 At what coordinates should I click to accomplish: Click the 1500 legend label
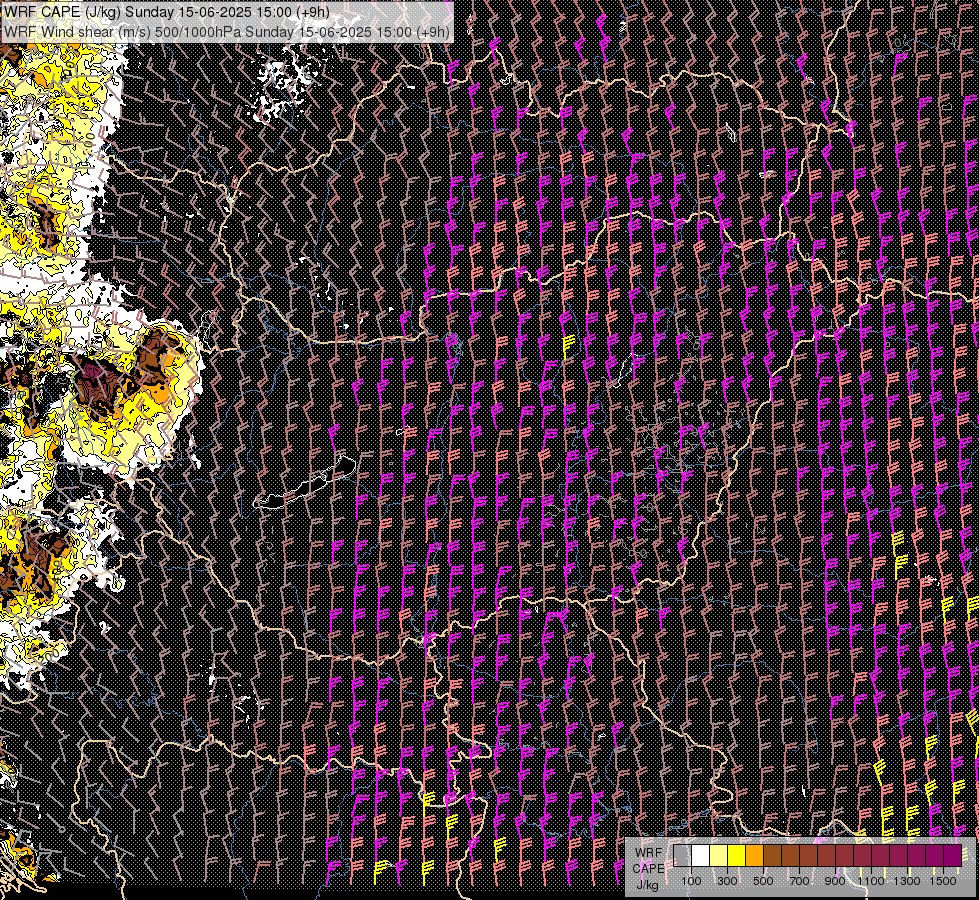[x=943, y=881]
